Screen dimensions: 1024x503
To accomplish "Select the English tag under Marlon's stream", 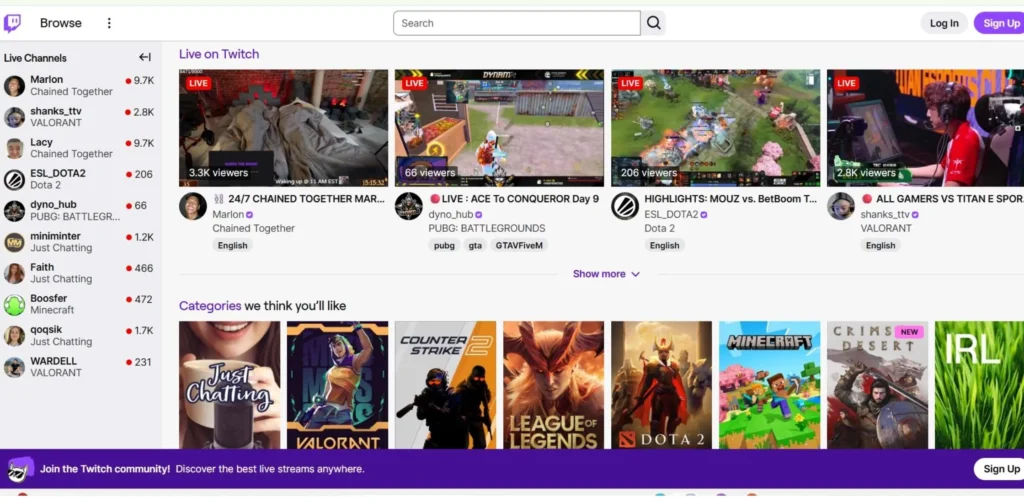I will 232,246.
